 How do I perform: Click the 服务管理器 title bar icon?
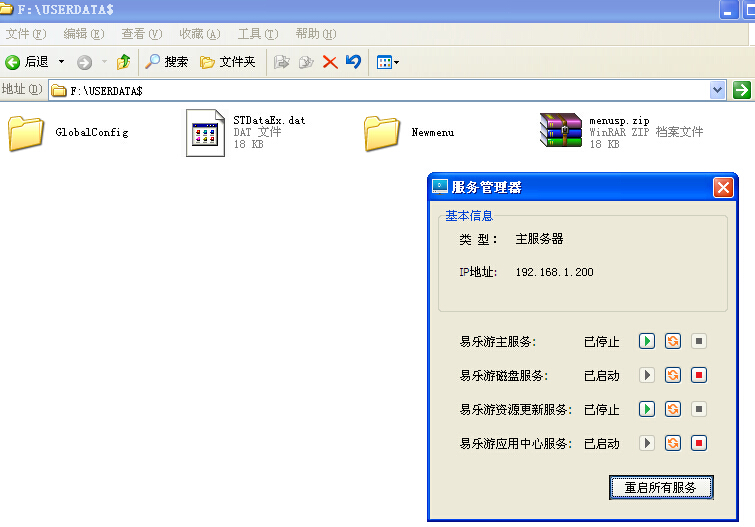pyautogui.click(x=440, y=187)
